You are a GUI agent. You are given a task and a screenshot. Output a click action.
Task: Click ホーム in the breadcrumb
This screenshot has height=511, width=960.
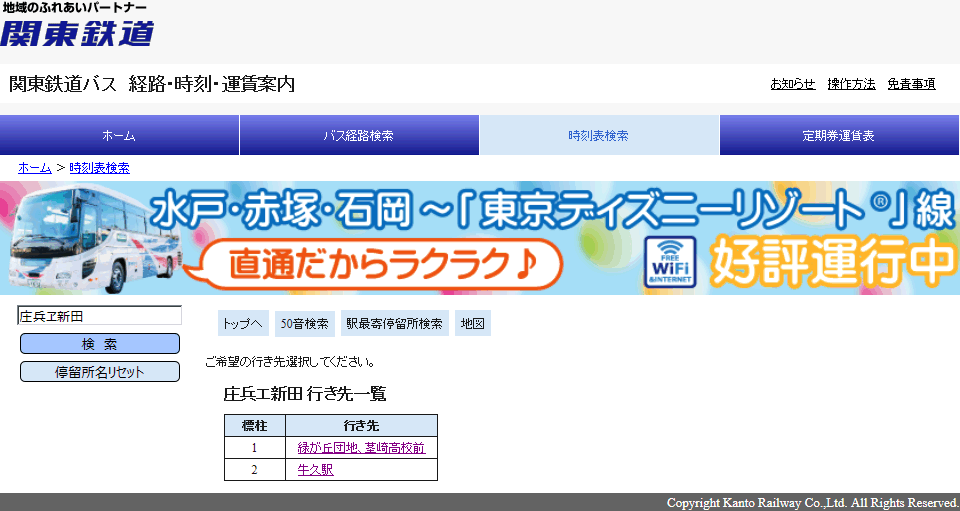[x=34, y=168]
